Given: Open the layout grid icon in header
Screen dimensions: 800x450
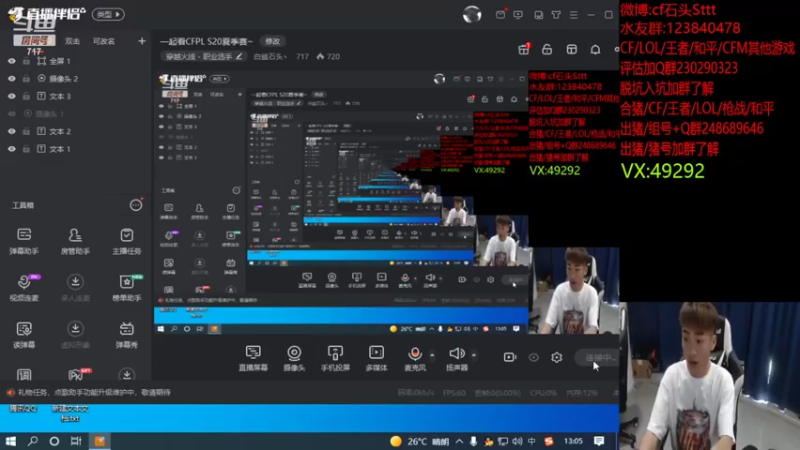Looking at the screenshot, I should [571, 49].
